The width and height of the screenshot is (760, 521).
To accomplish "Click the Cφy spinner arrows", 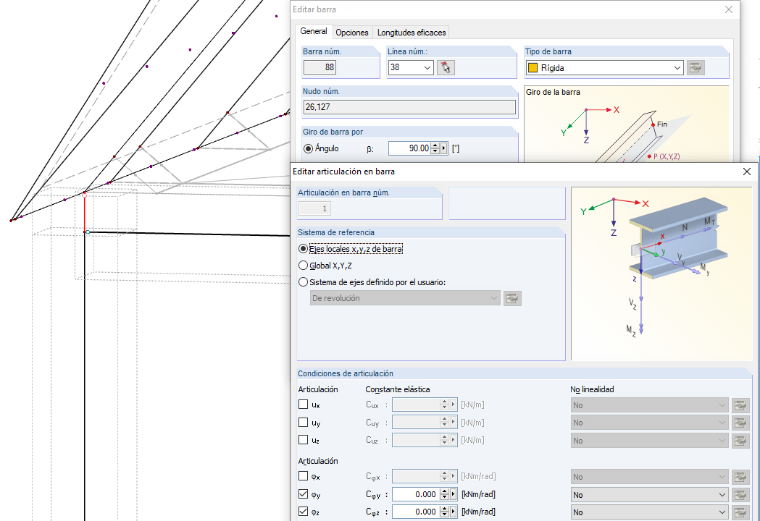I will coord(444,494).
